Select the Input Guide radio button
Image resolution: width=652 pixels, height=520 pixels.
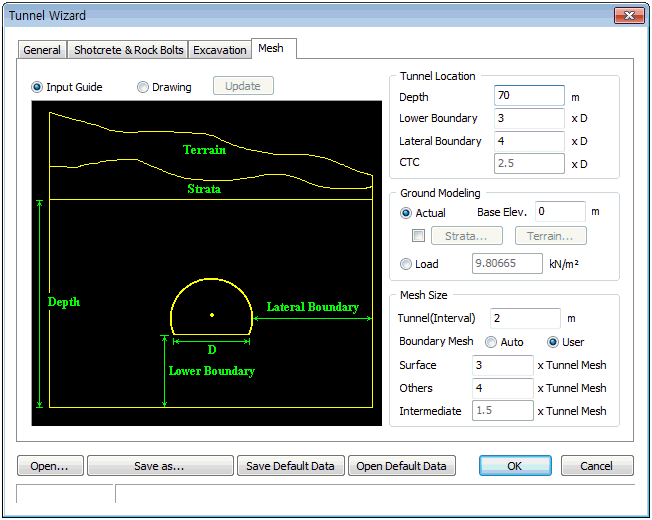(x=38, y=87)
